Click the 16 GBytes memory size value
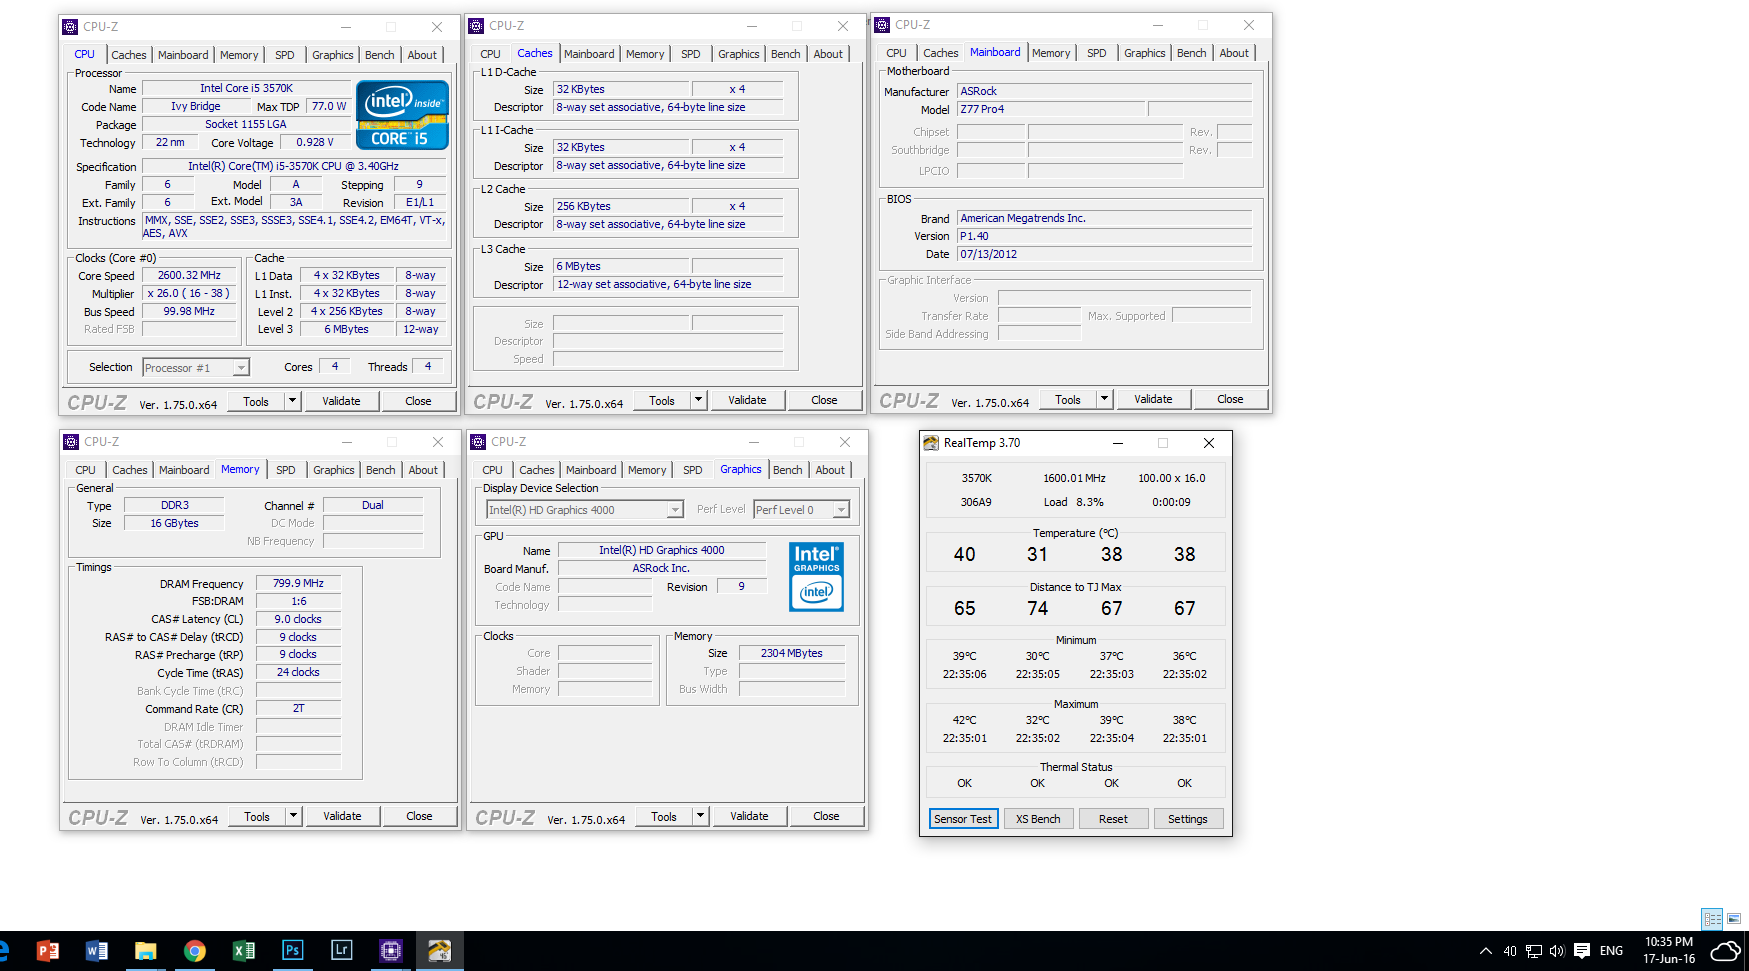Viewport: 1749px width, 971px height. 174,523
